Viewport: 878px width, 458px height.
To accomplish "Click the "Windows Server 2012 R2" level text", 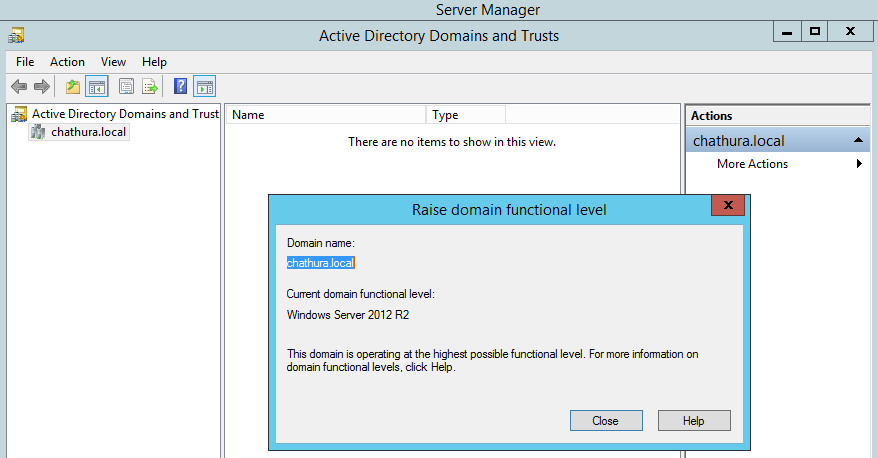I will [x=348, y=315].
